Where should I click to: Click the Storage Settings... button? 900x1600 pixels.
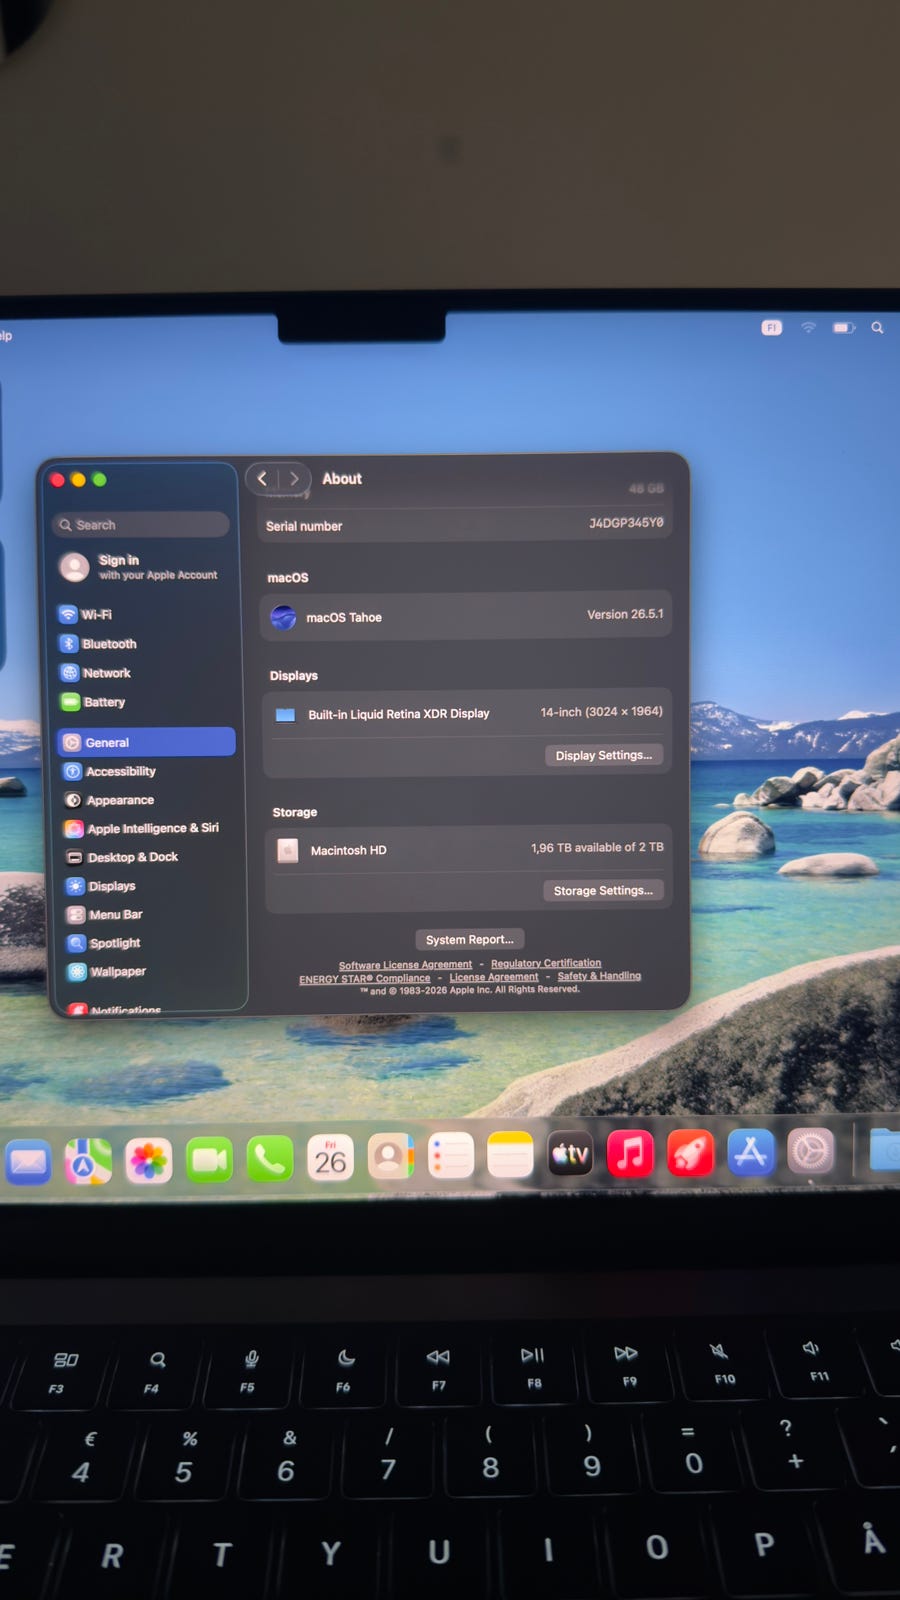(603, 890)
